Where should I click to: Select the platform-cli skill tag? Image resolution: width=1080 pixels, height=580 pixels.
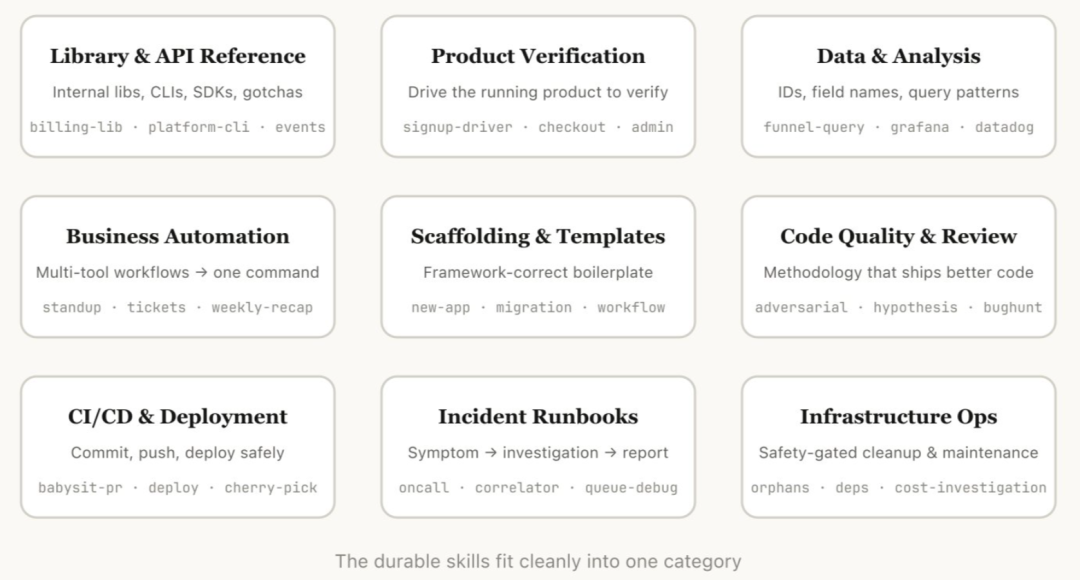tap(198, 127)
